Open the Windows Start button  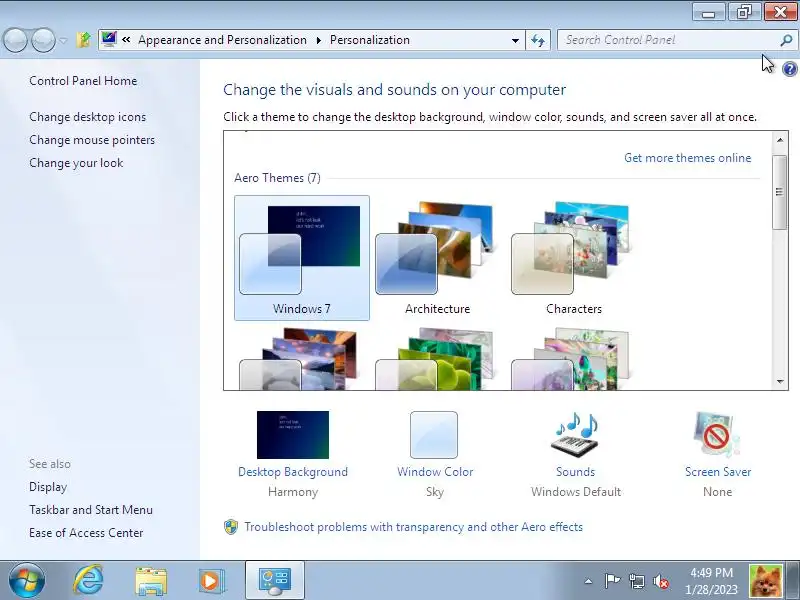point(27,580)
